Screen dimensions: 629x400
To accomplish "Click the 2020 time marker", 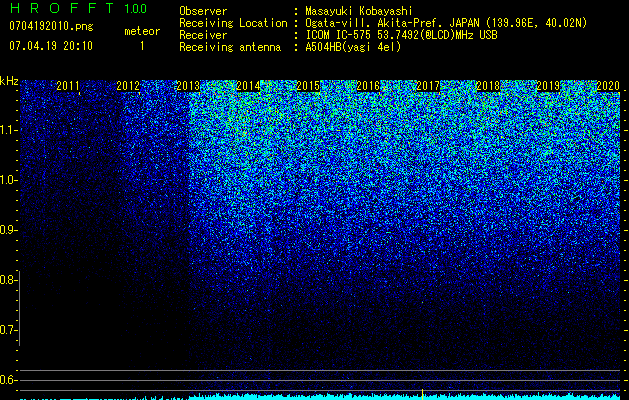I will point(608,85).
